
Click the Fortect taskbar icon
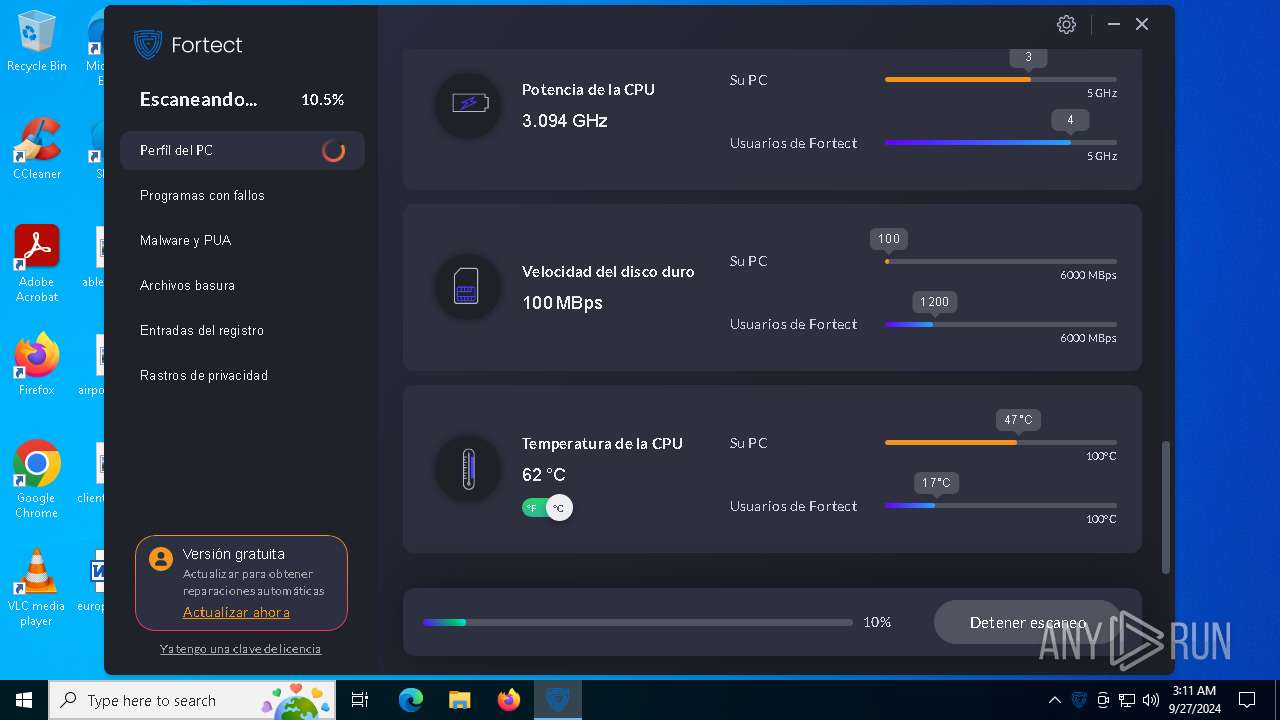point(557,700)
